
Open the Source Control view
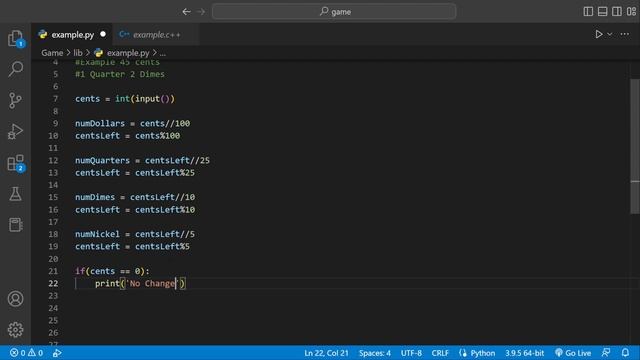(16, 100)
